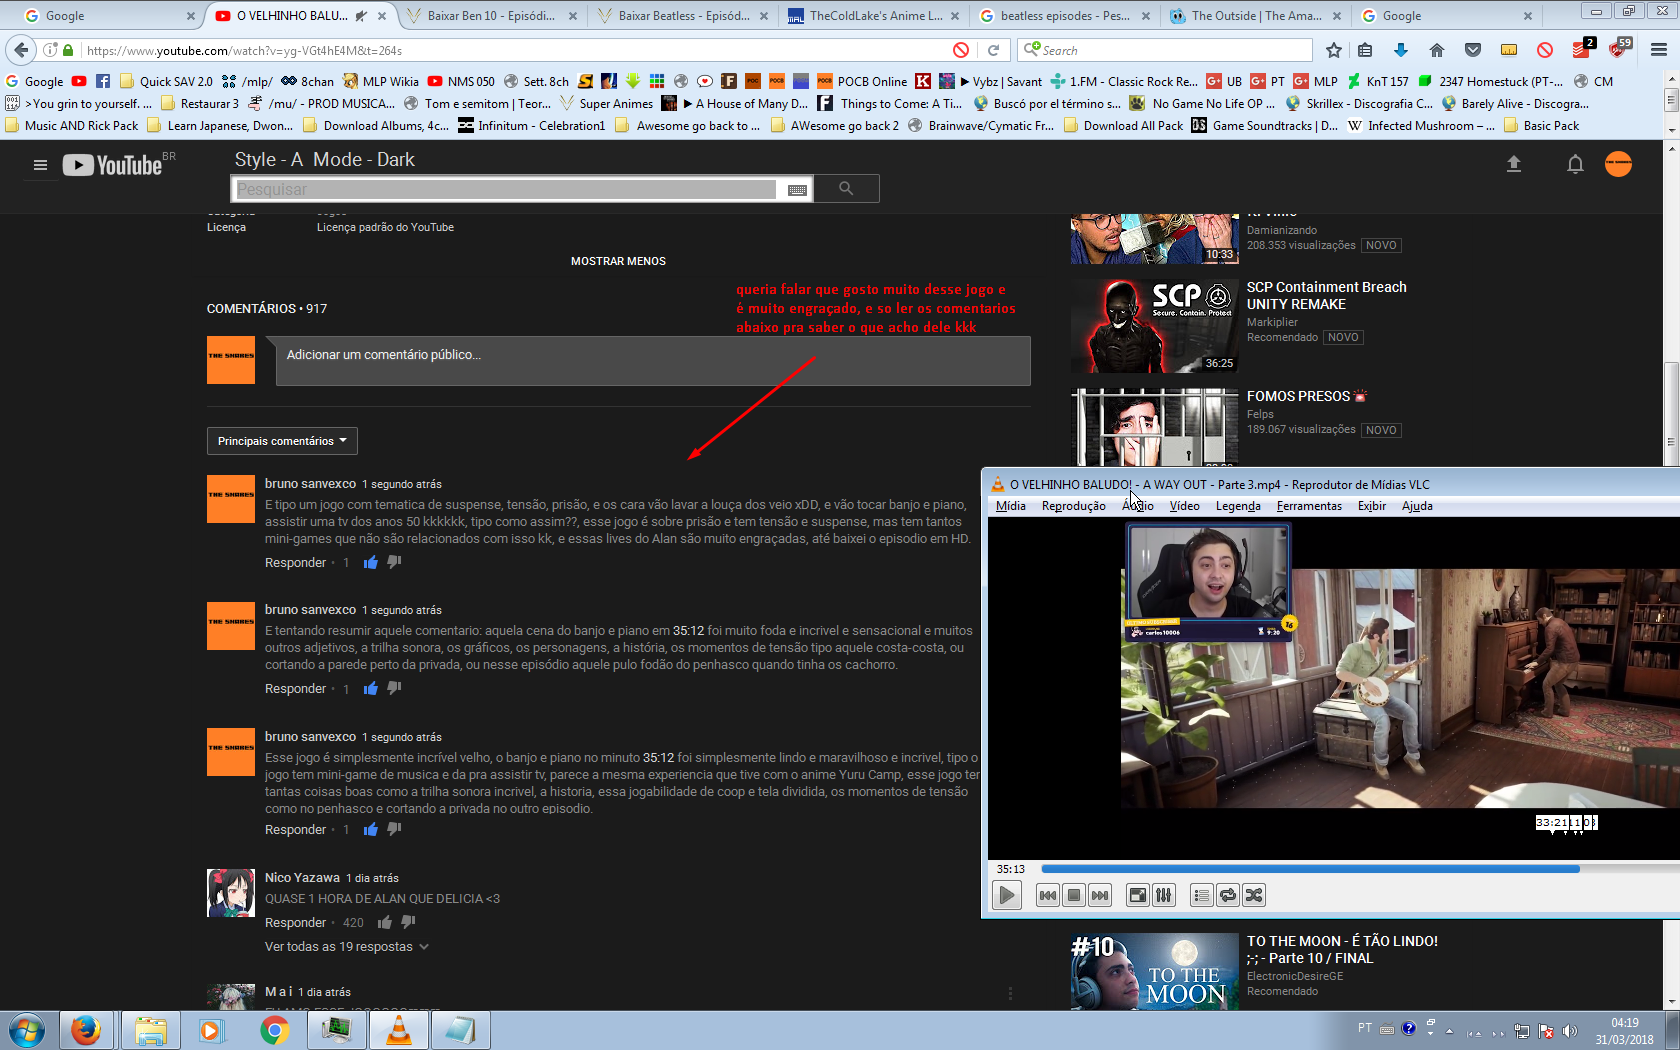Toggle VLC fullscreen mode
The image size is (1680, 1050).
pyautogui.click(x=1137, y=895)
